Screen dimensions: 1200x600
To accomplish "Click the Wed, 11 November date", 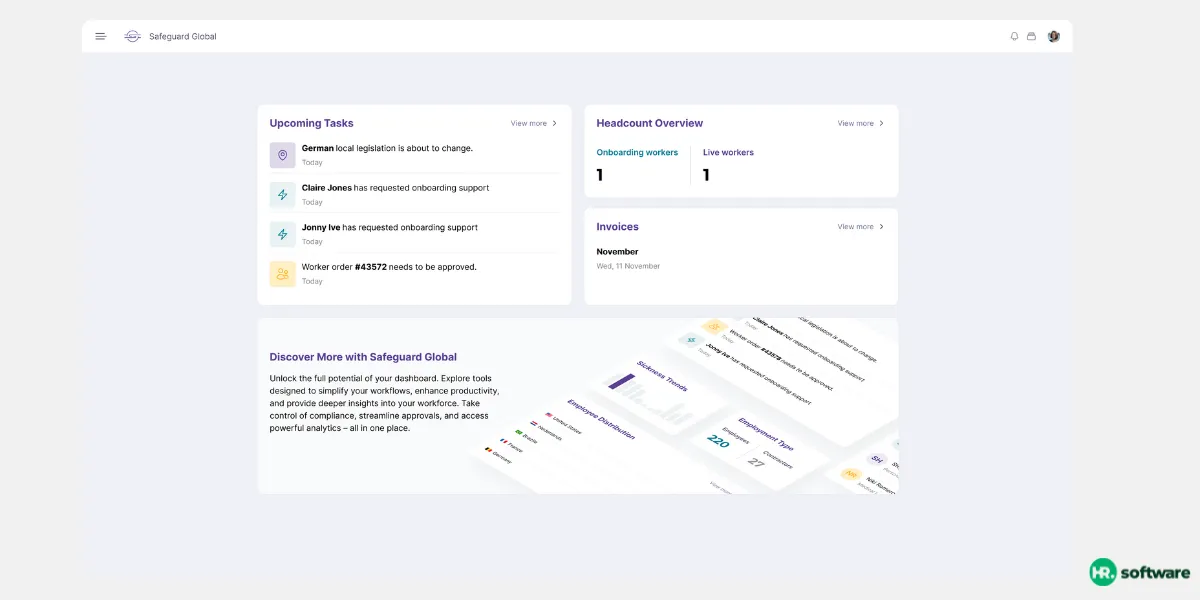I will click(628, 266).
